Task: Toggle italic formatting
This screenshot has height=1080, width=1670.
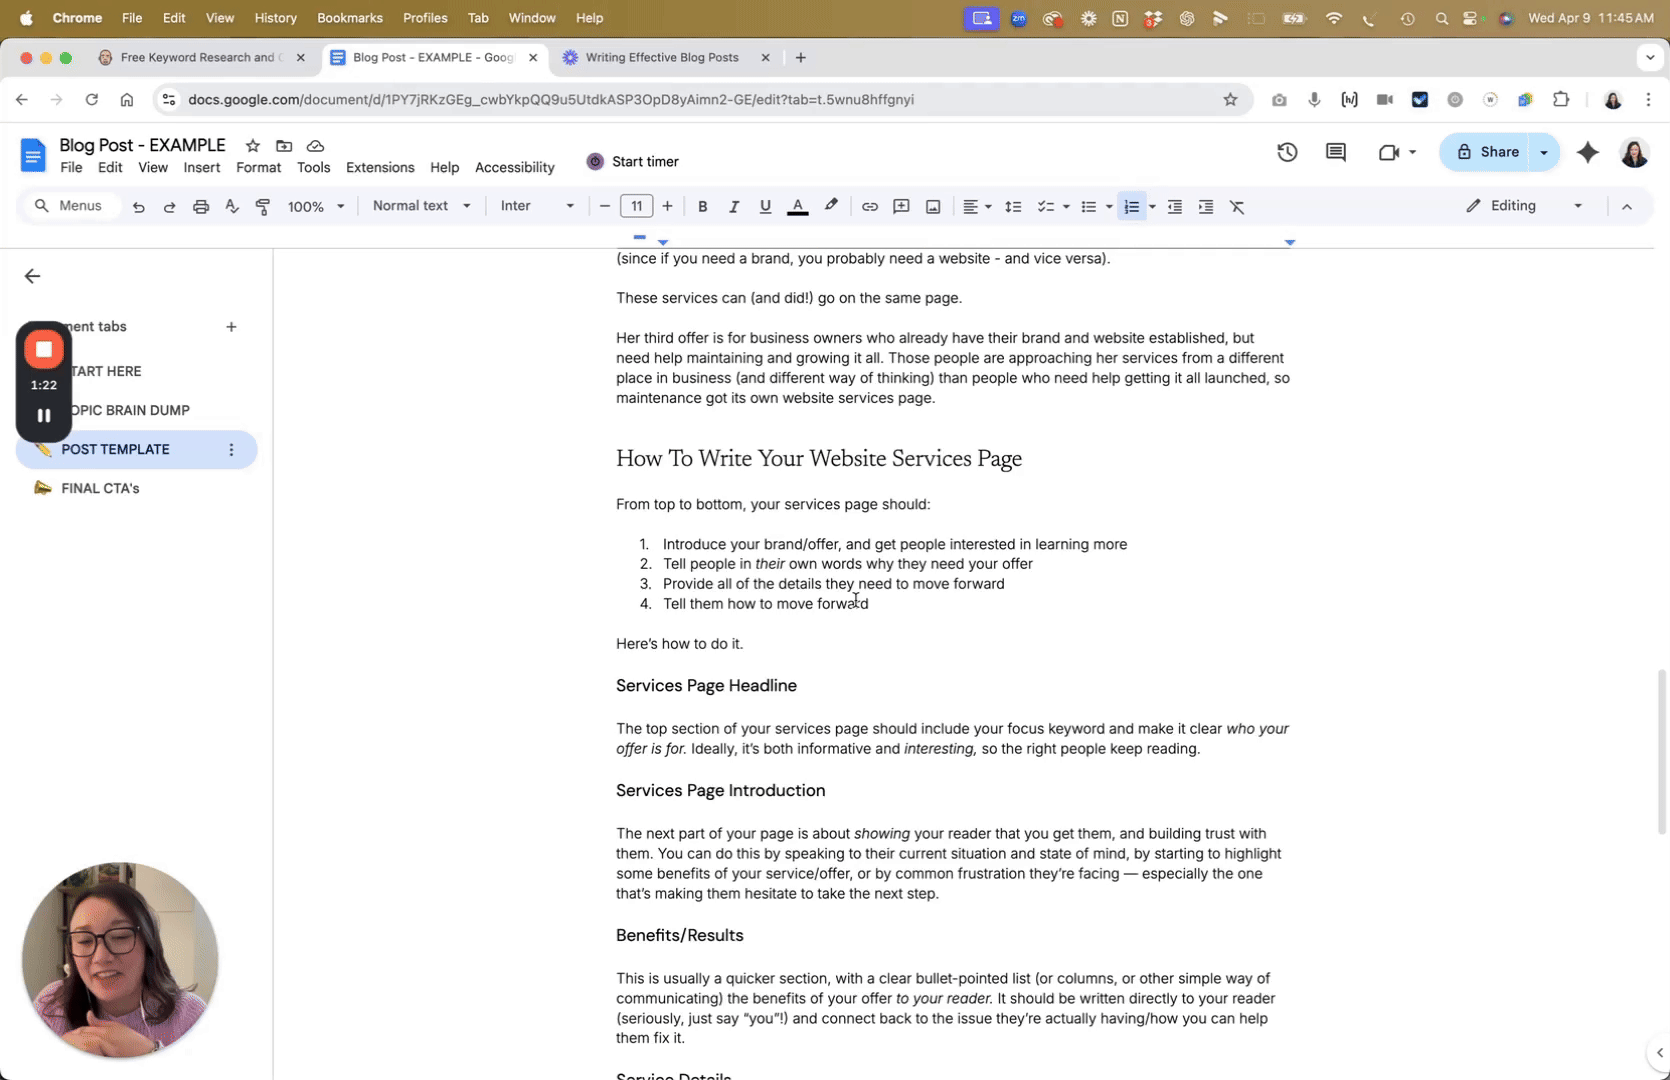Action: tap(734, 207)
